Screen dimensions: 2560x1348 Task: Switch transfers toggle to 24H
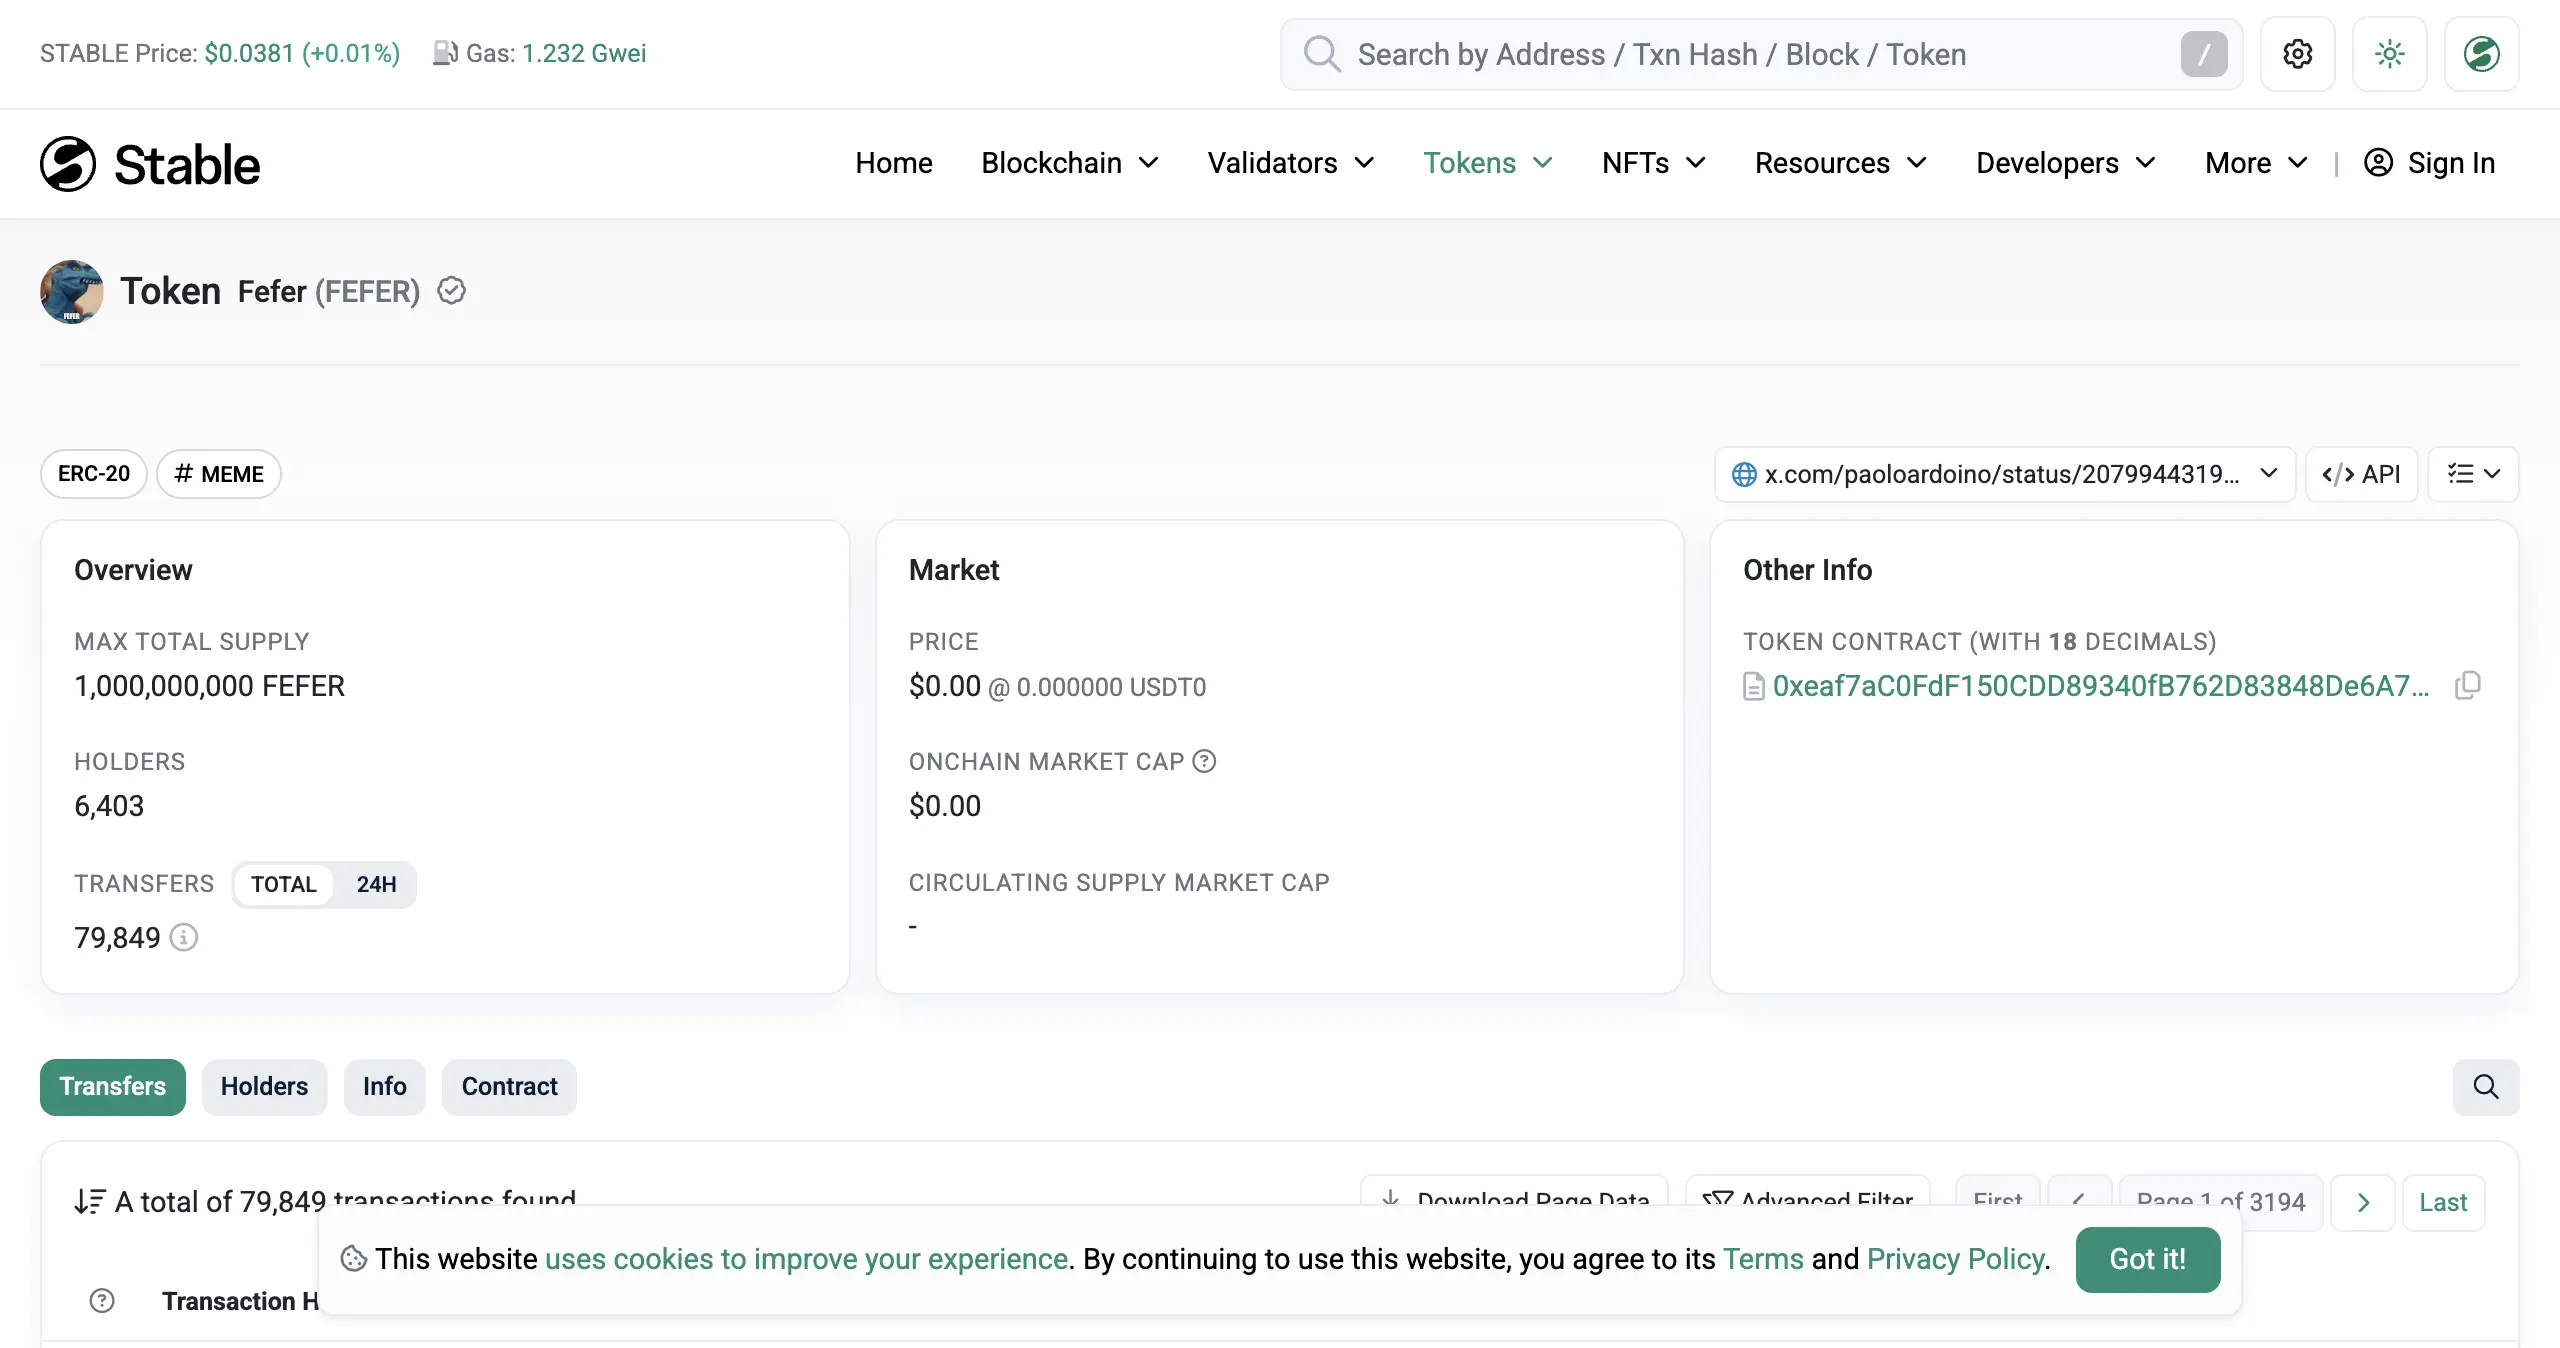click(x=376, y=885)
